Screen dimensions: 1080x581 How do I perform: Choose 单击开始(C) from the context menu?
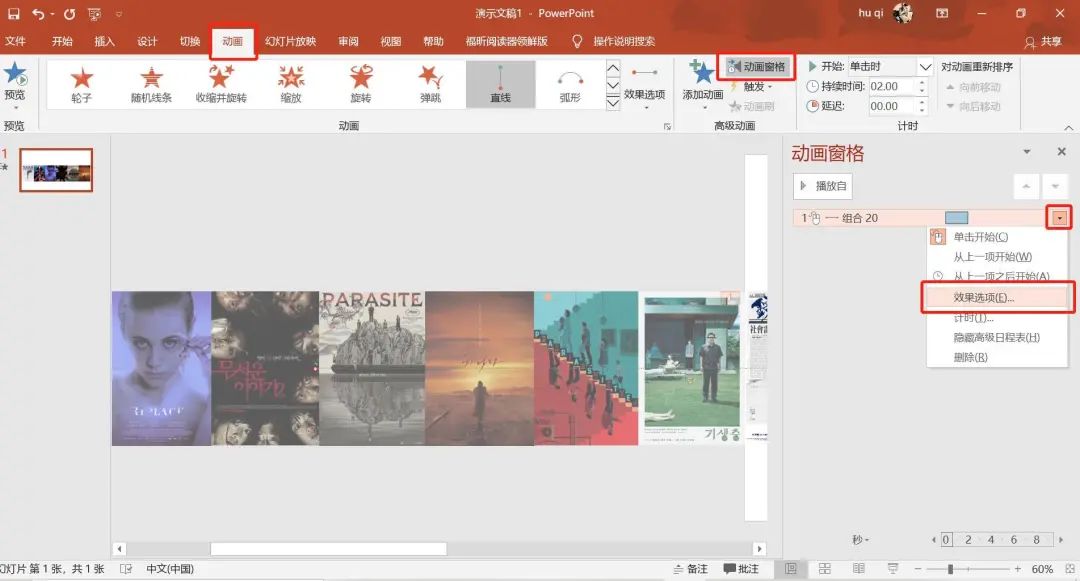click(997, 237)
